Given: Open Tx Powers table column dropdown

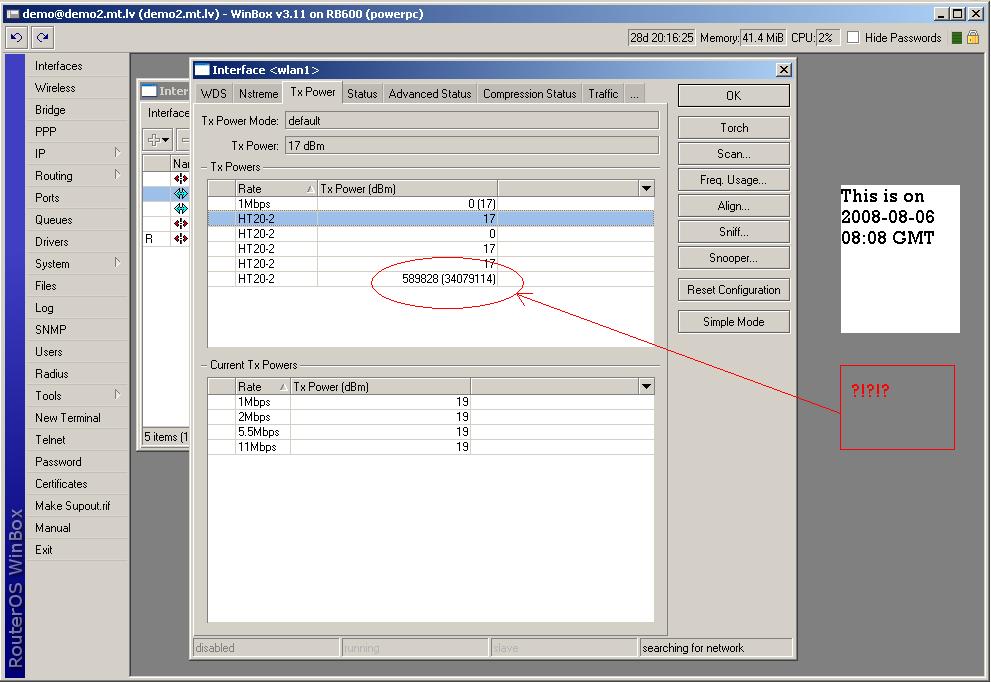Looking at the screenshot, I should [646, 188].
